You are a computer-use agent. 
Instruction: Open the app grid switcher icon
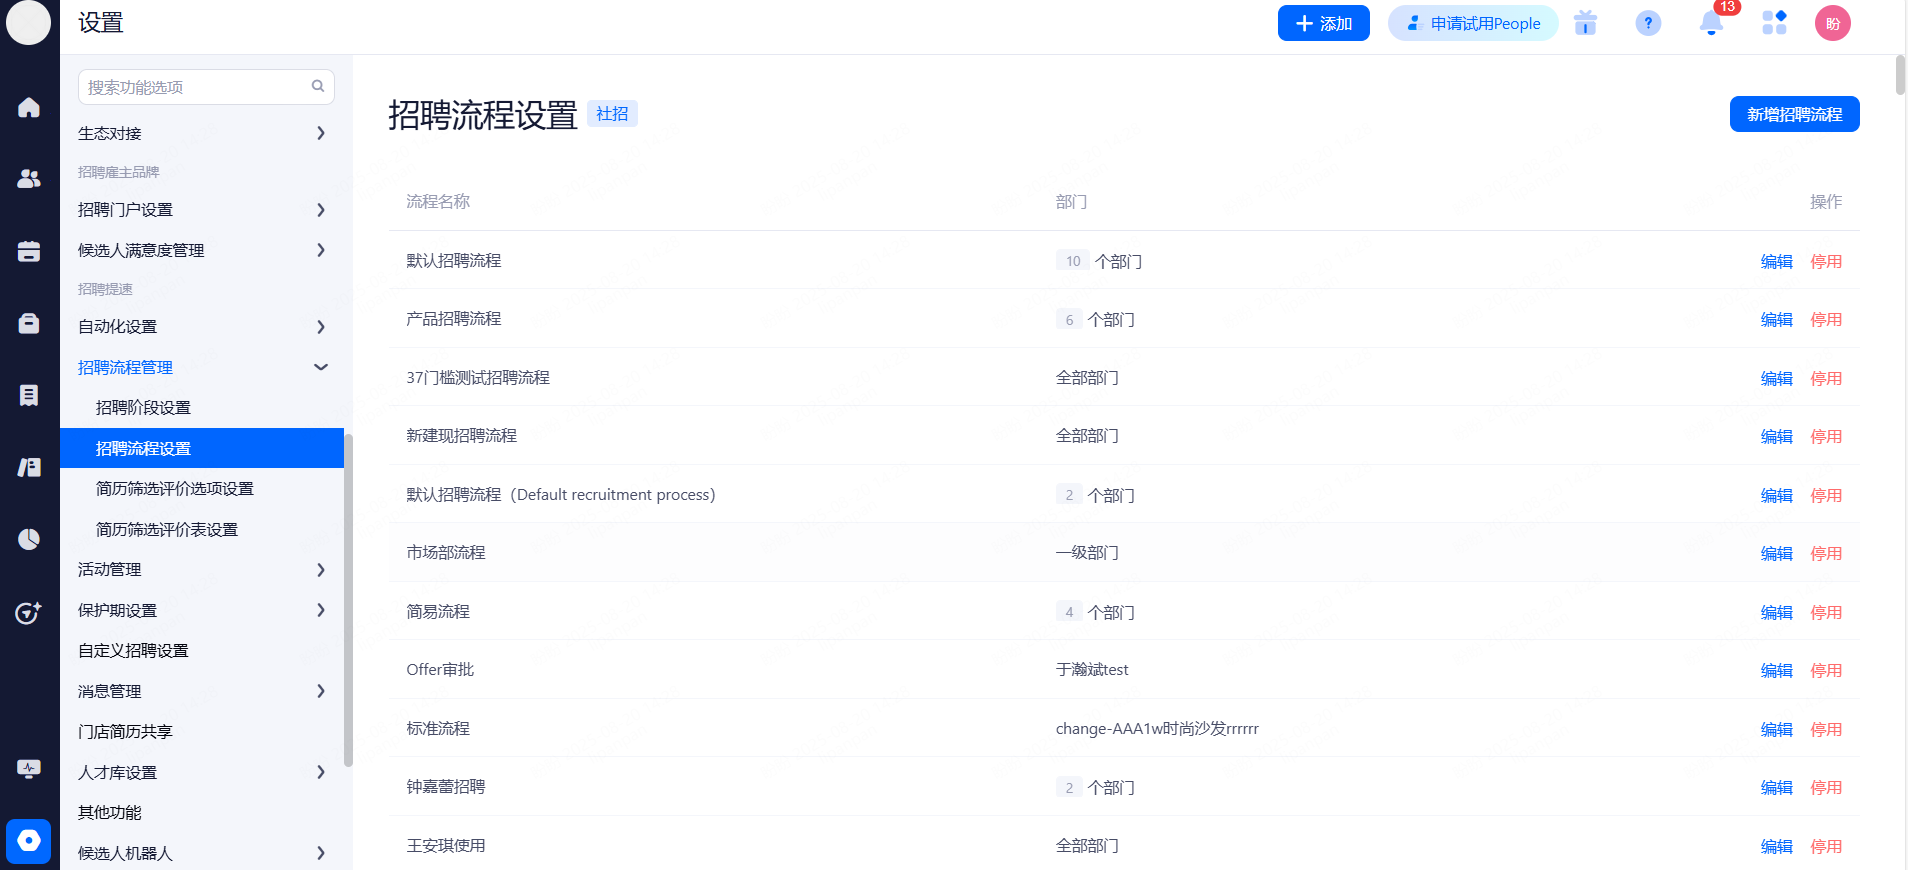click(1774, 23)
